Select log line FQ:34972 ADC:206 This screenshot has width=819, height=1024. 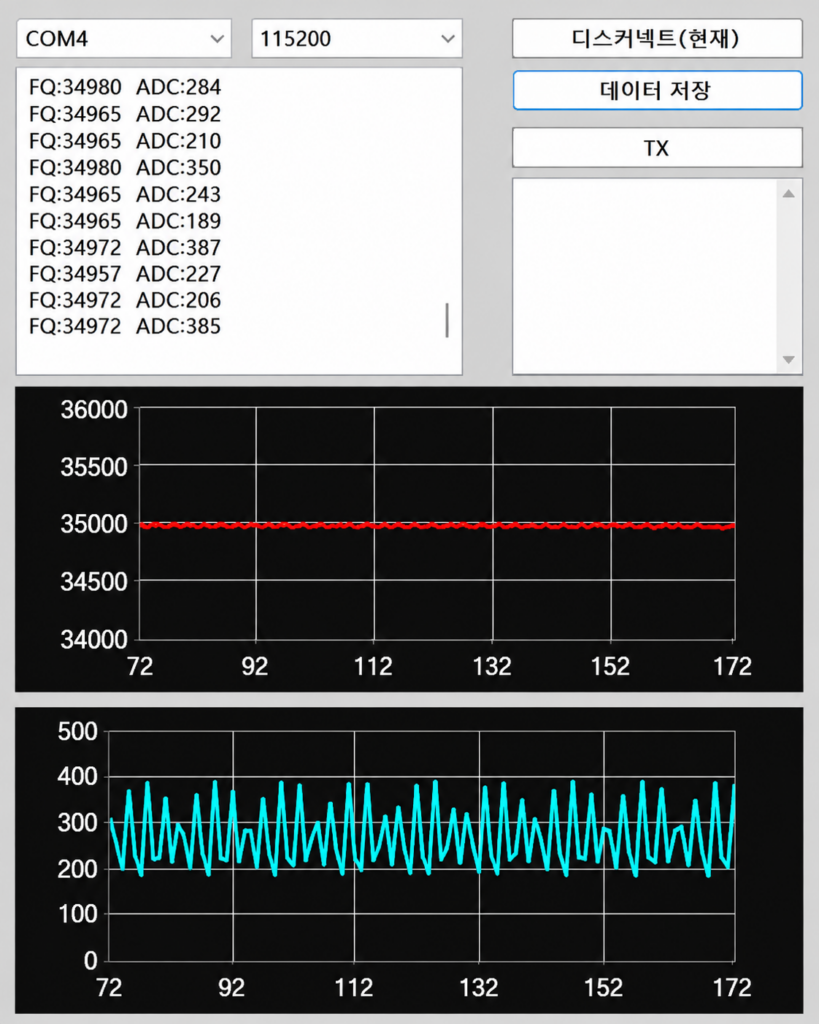(125, 300)
